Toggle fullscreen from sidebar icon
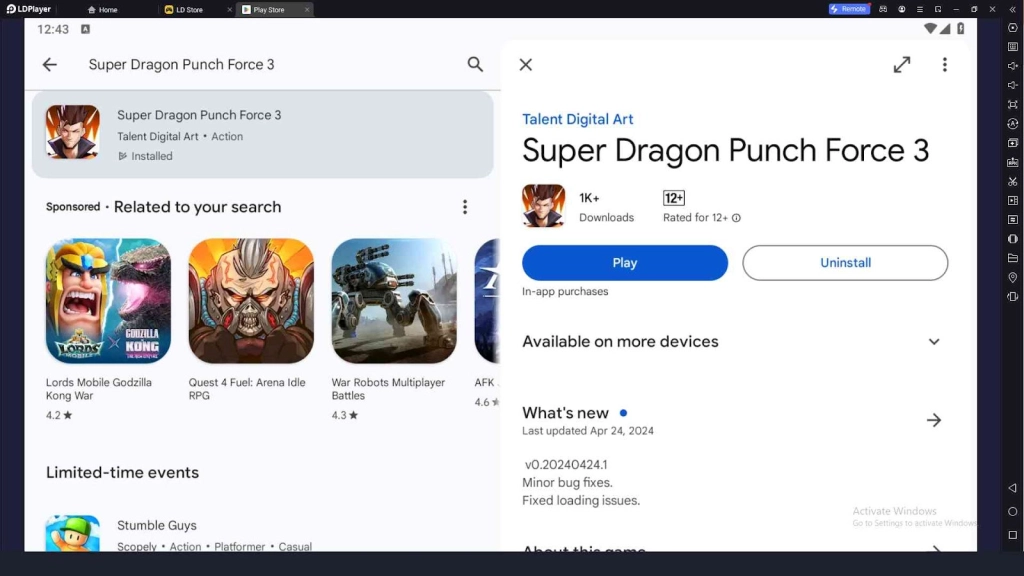The image size is (1024, 576). tap(1013, 104)
